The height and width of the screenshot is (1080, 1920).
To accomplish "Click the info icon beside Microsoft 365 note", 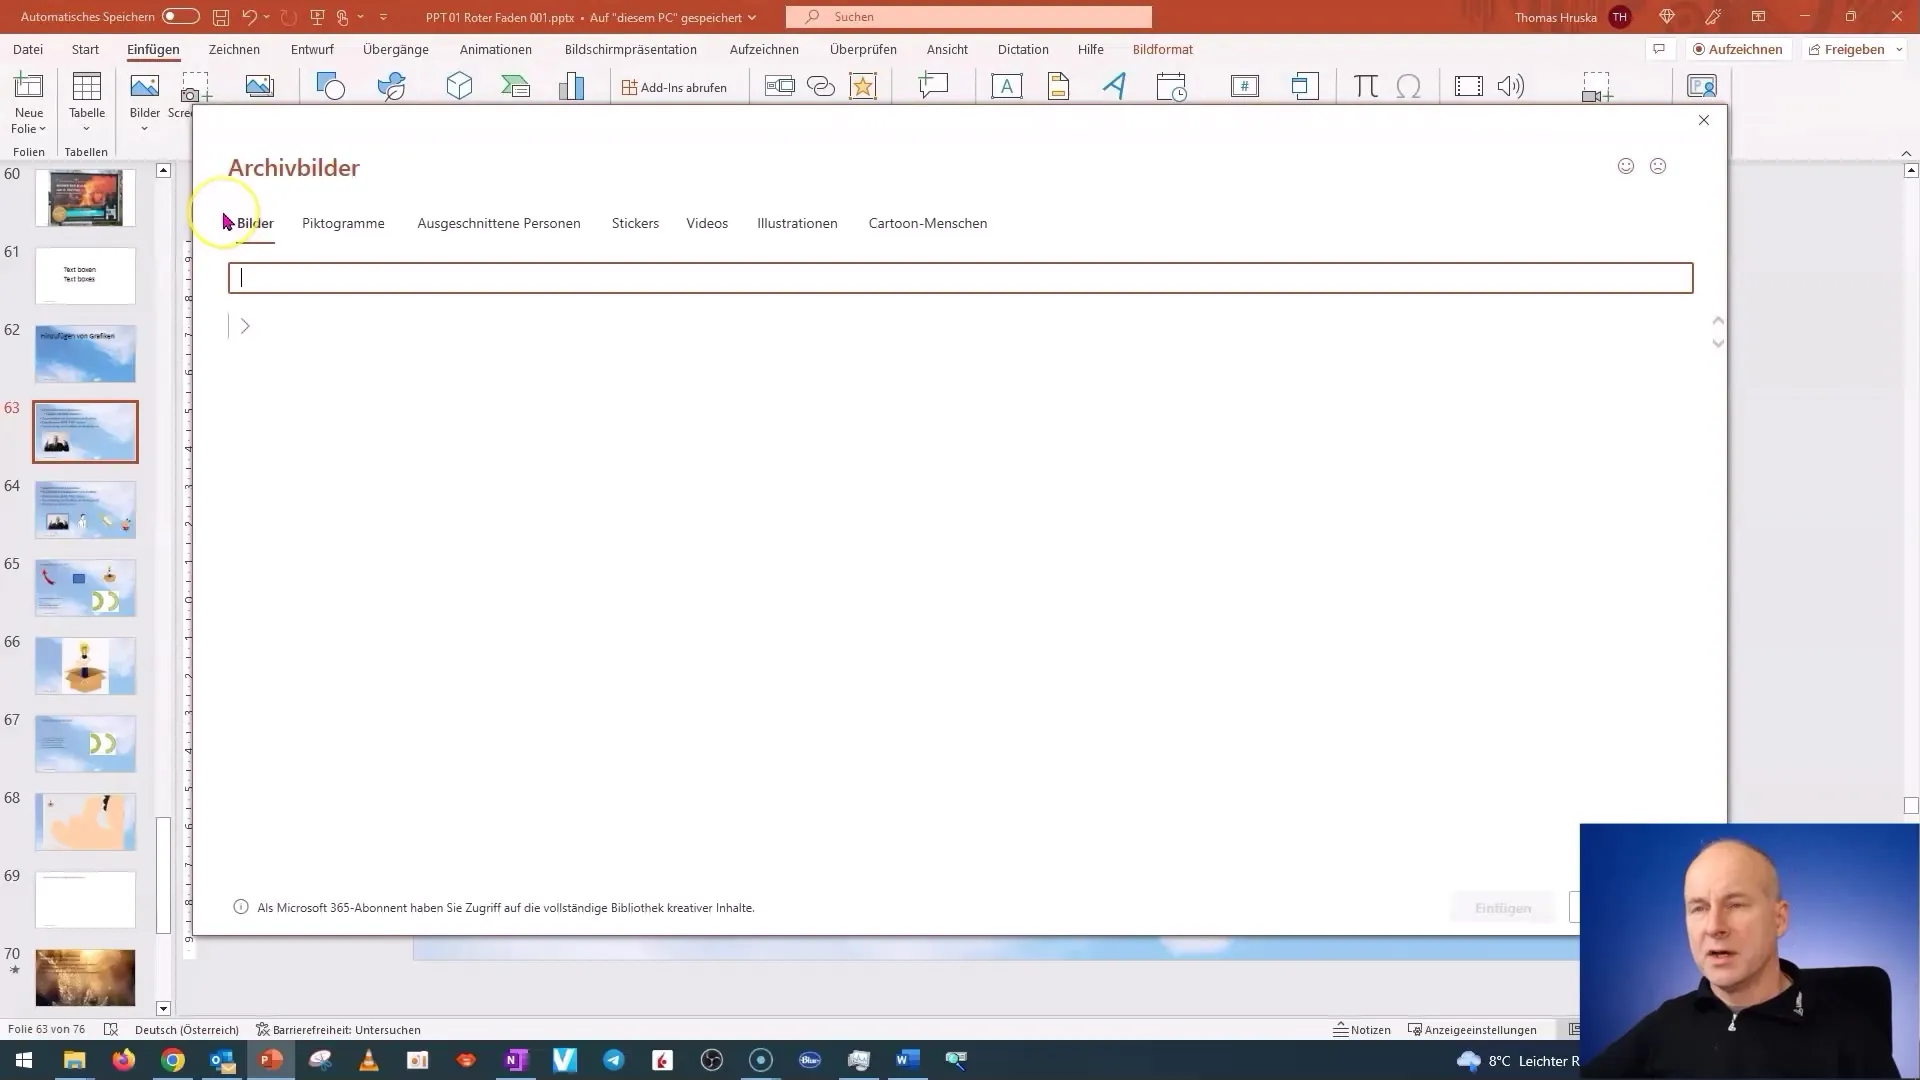I will point(241,907).
